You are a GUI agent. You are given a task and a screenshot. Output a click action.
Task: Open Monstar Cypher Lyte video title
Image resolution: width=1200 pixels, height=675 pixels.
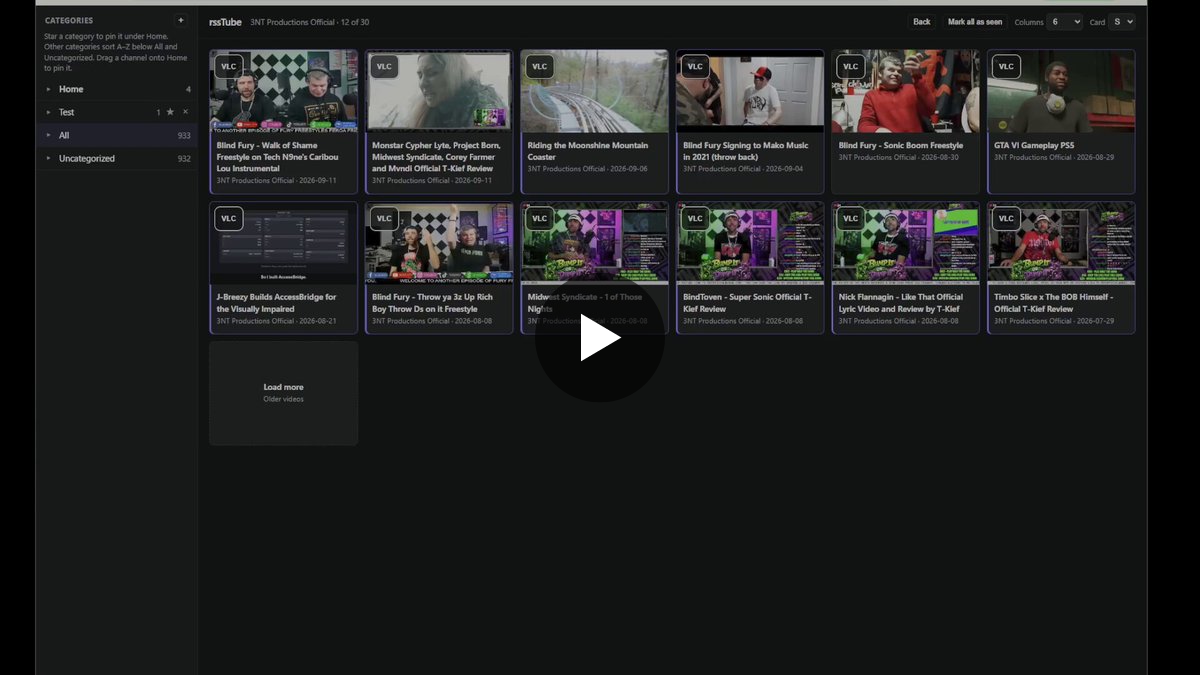[x=436, y=157]
